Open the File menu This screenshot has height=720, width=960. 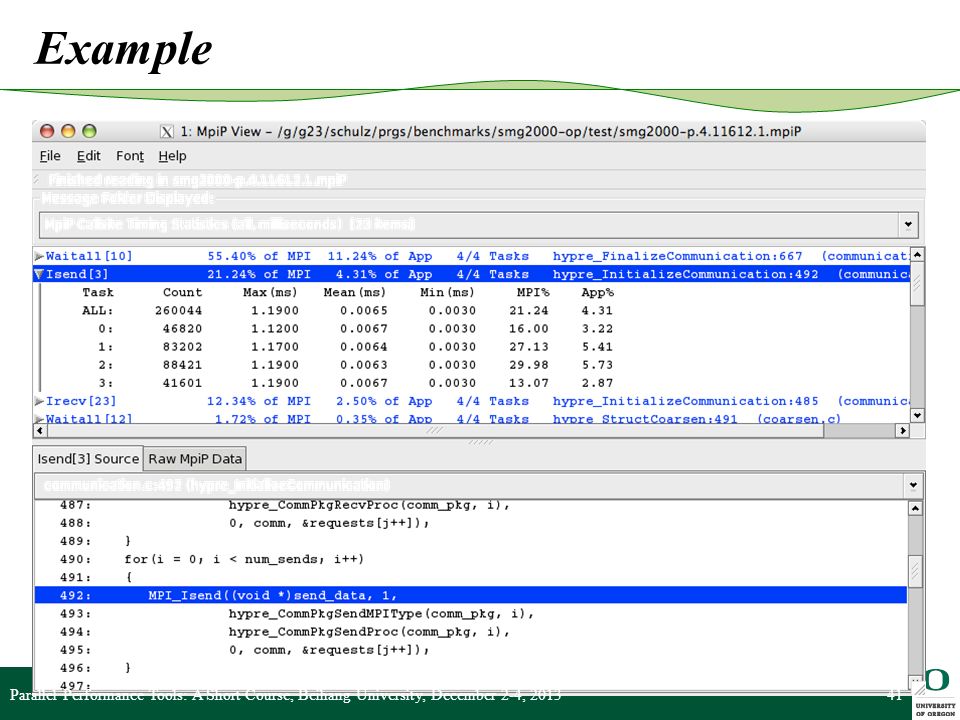point(50,156)
